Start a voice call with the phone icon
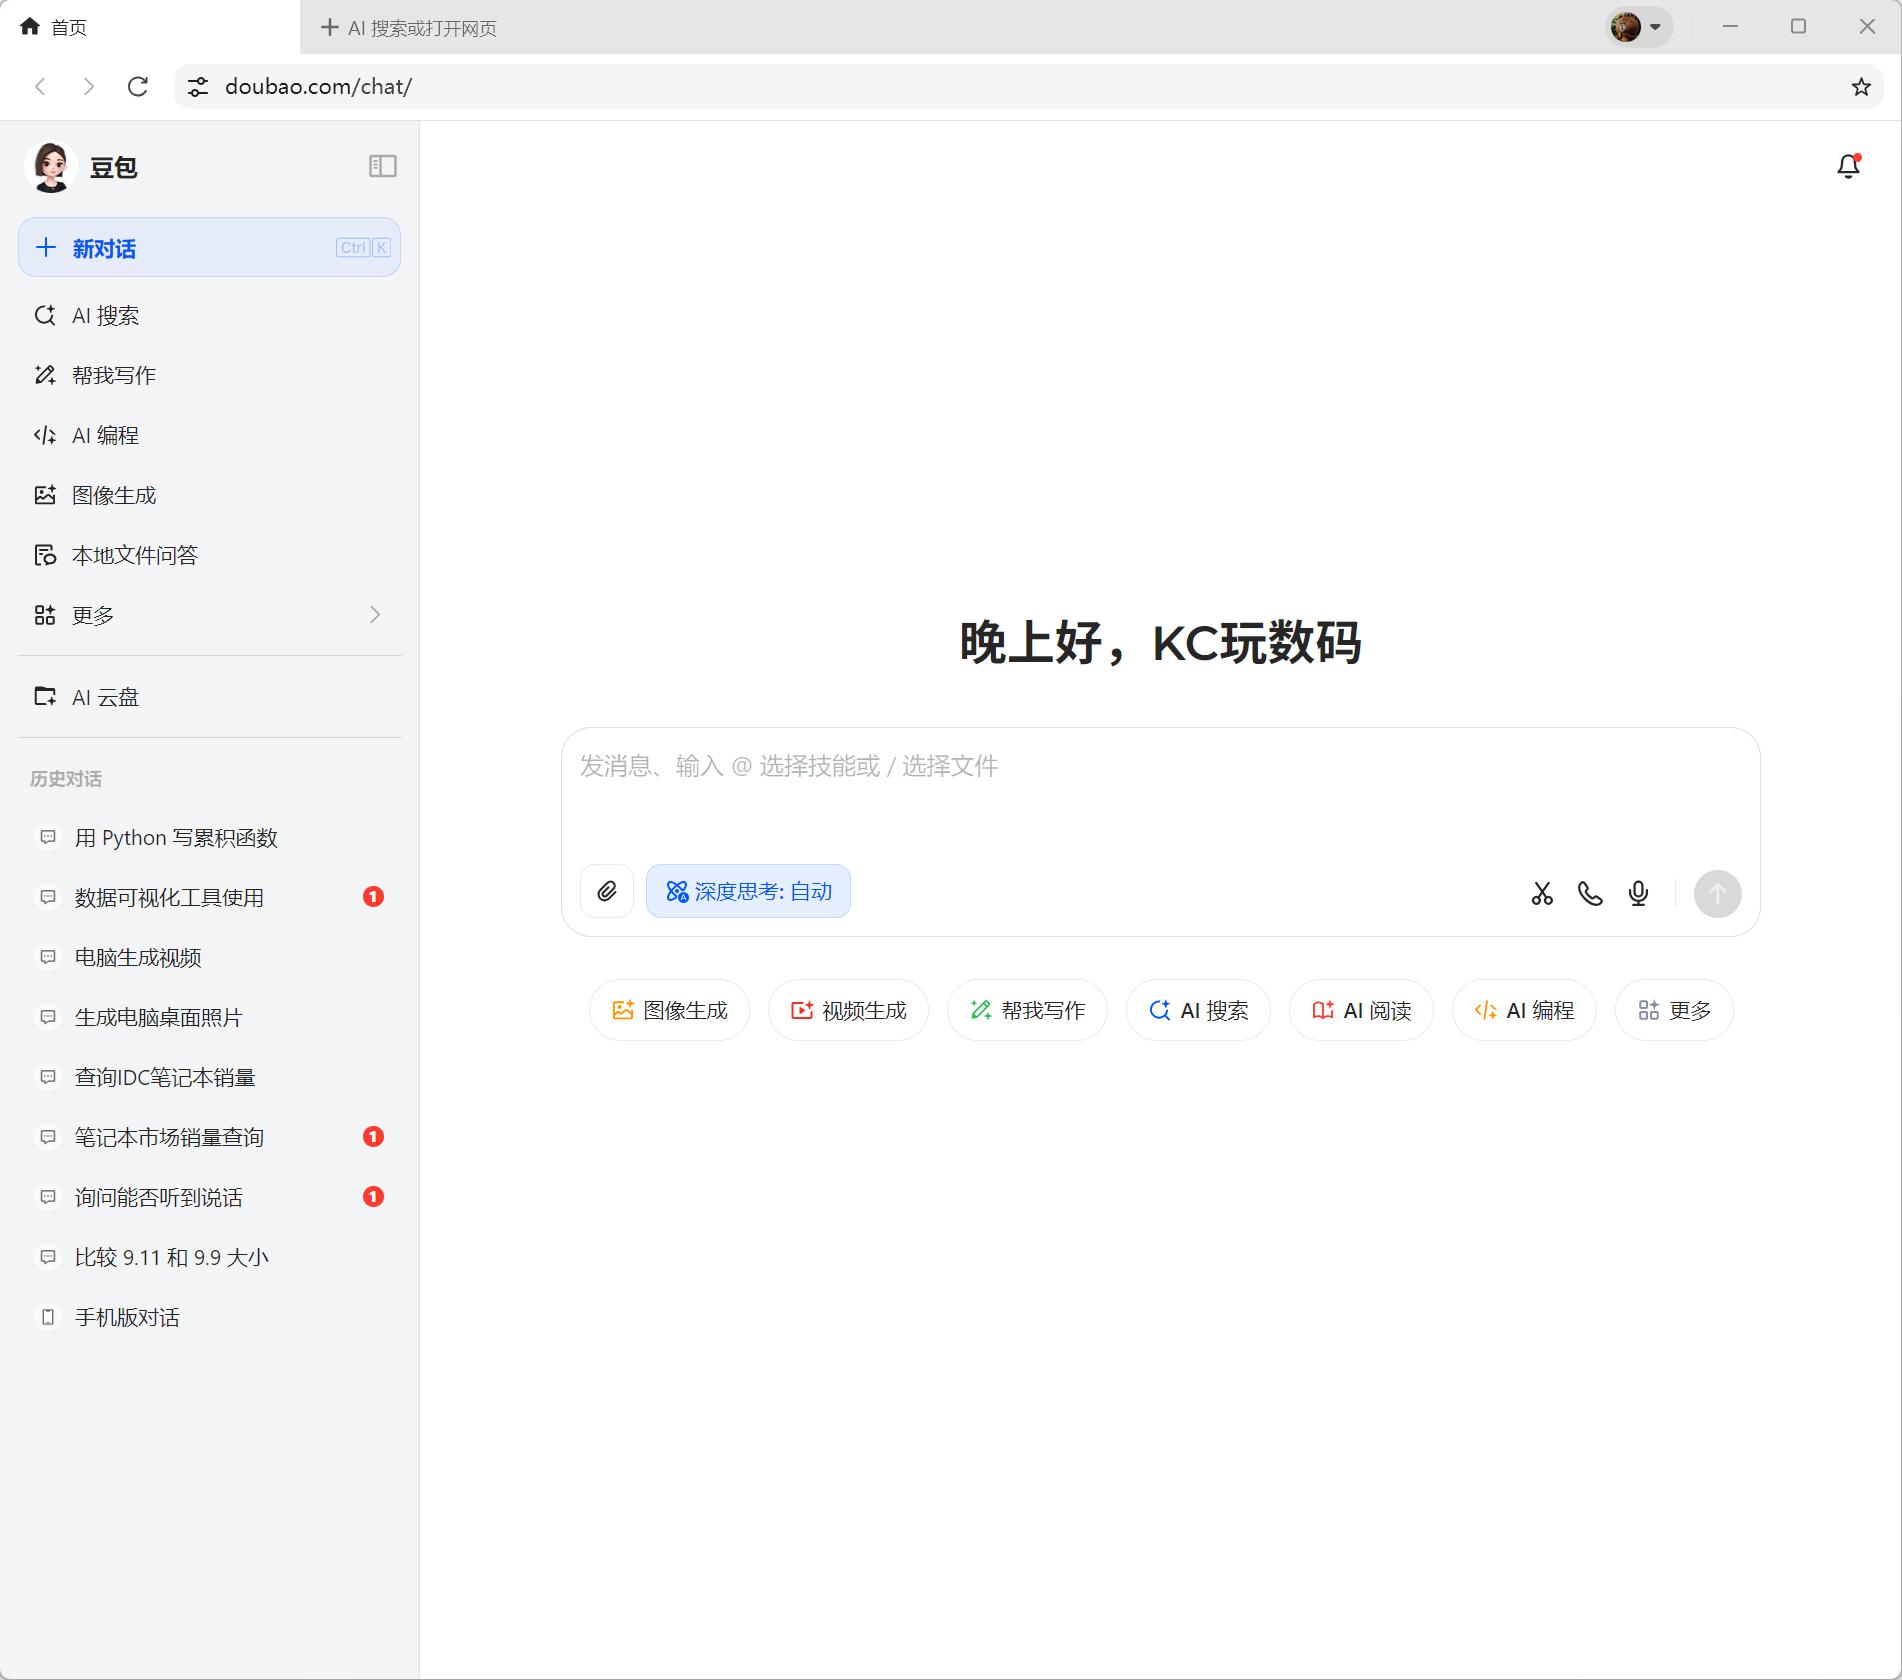1902x1680 pixels. (1590, 893)
